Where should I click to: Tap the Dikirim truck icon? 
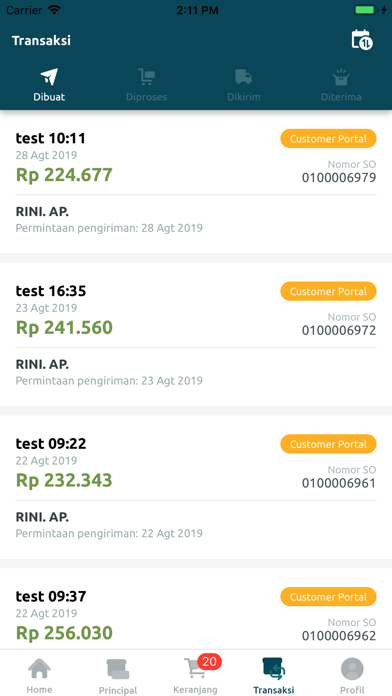(244, 77)
